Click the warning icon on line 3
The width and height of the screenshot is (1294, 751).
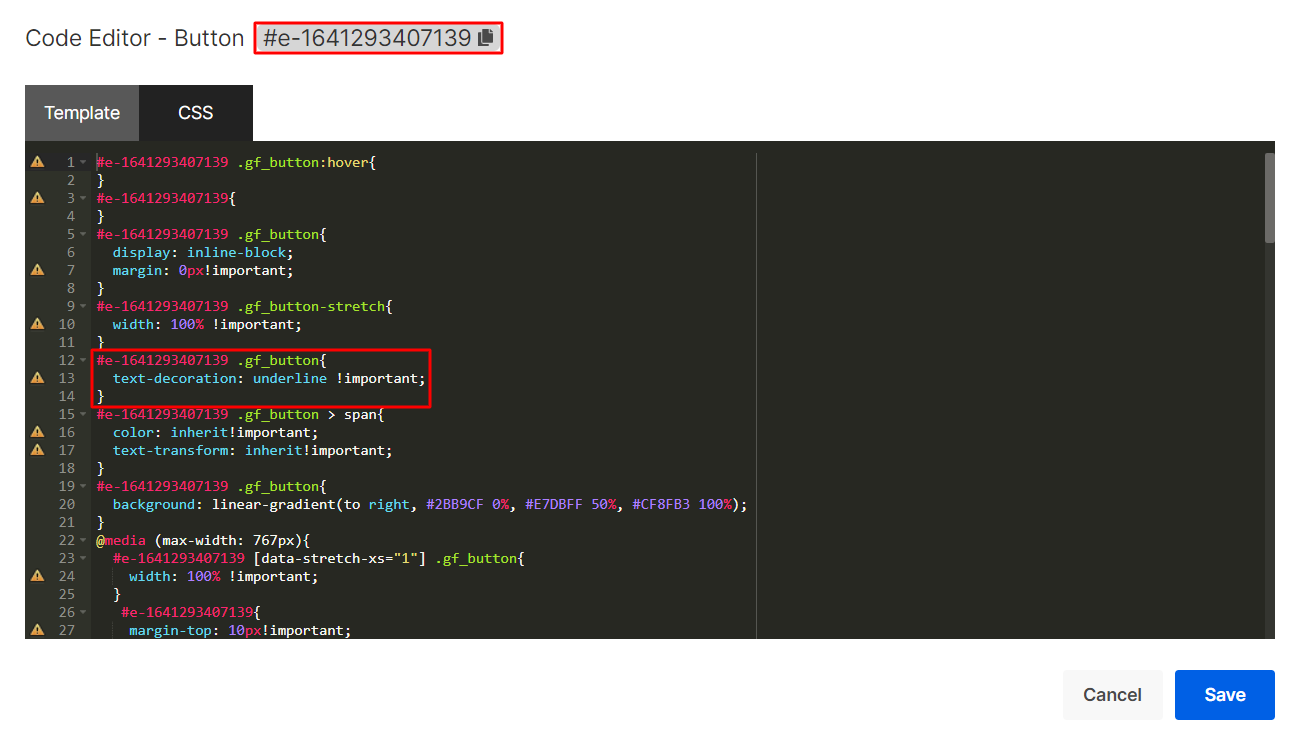[37, 197]
